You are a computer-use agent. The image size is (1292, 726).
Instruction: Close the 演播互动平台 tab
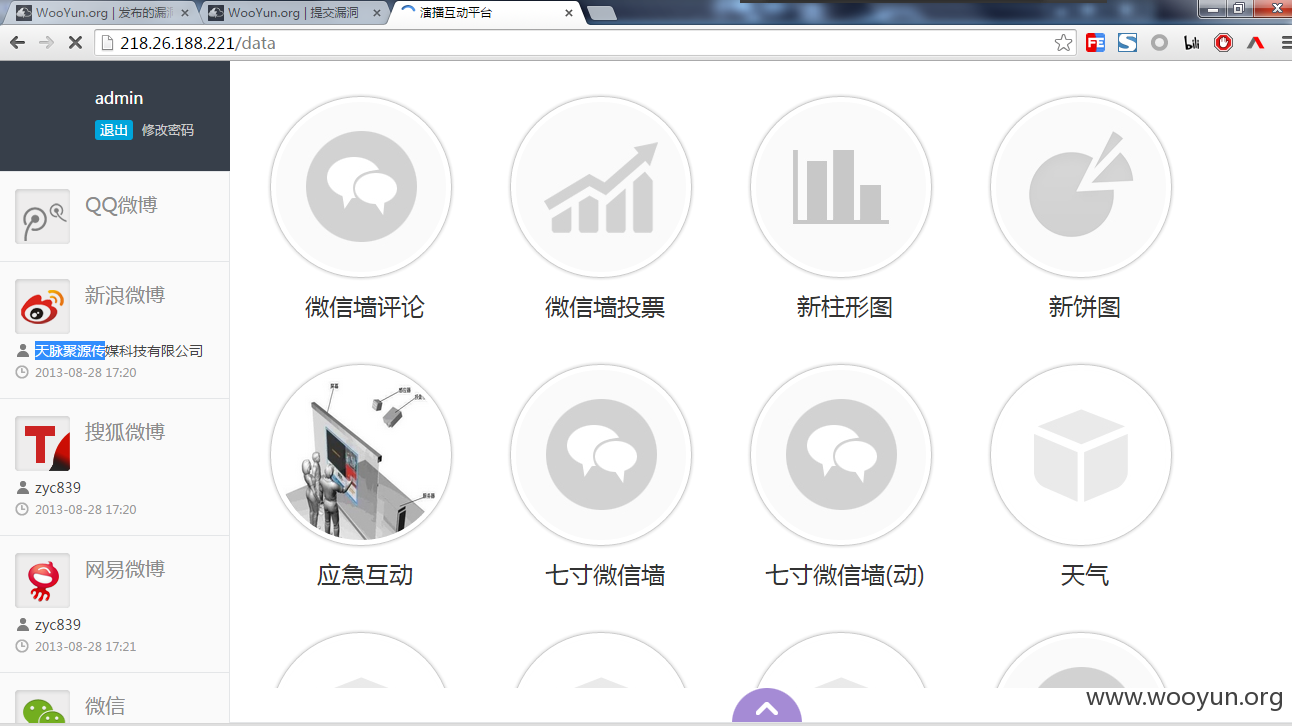click(x=568, y=13)
